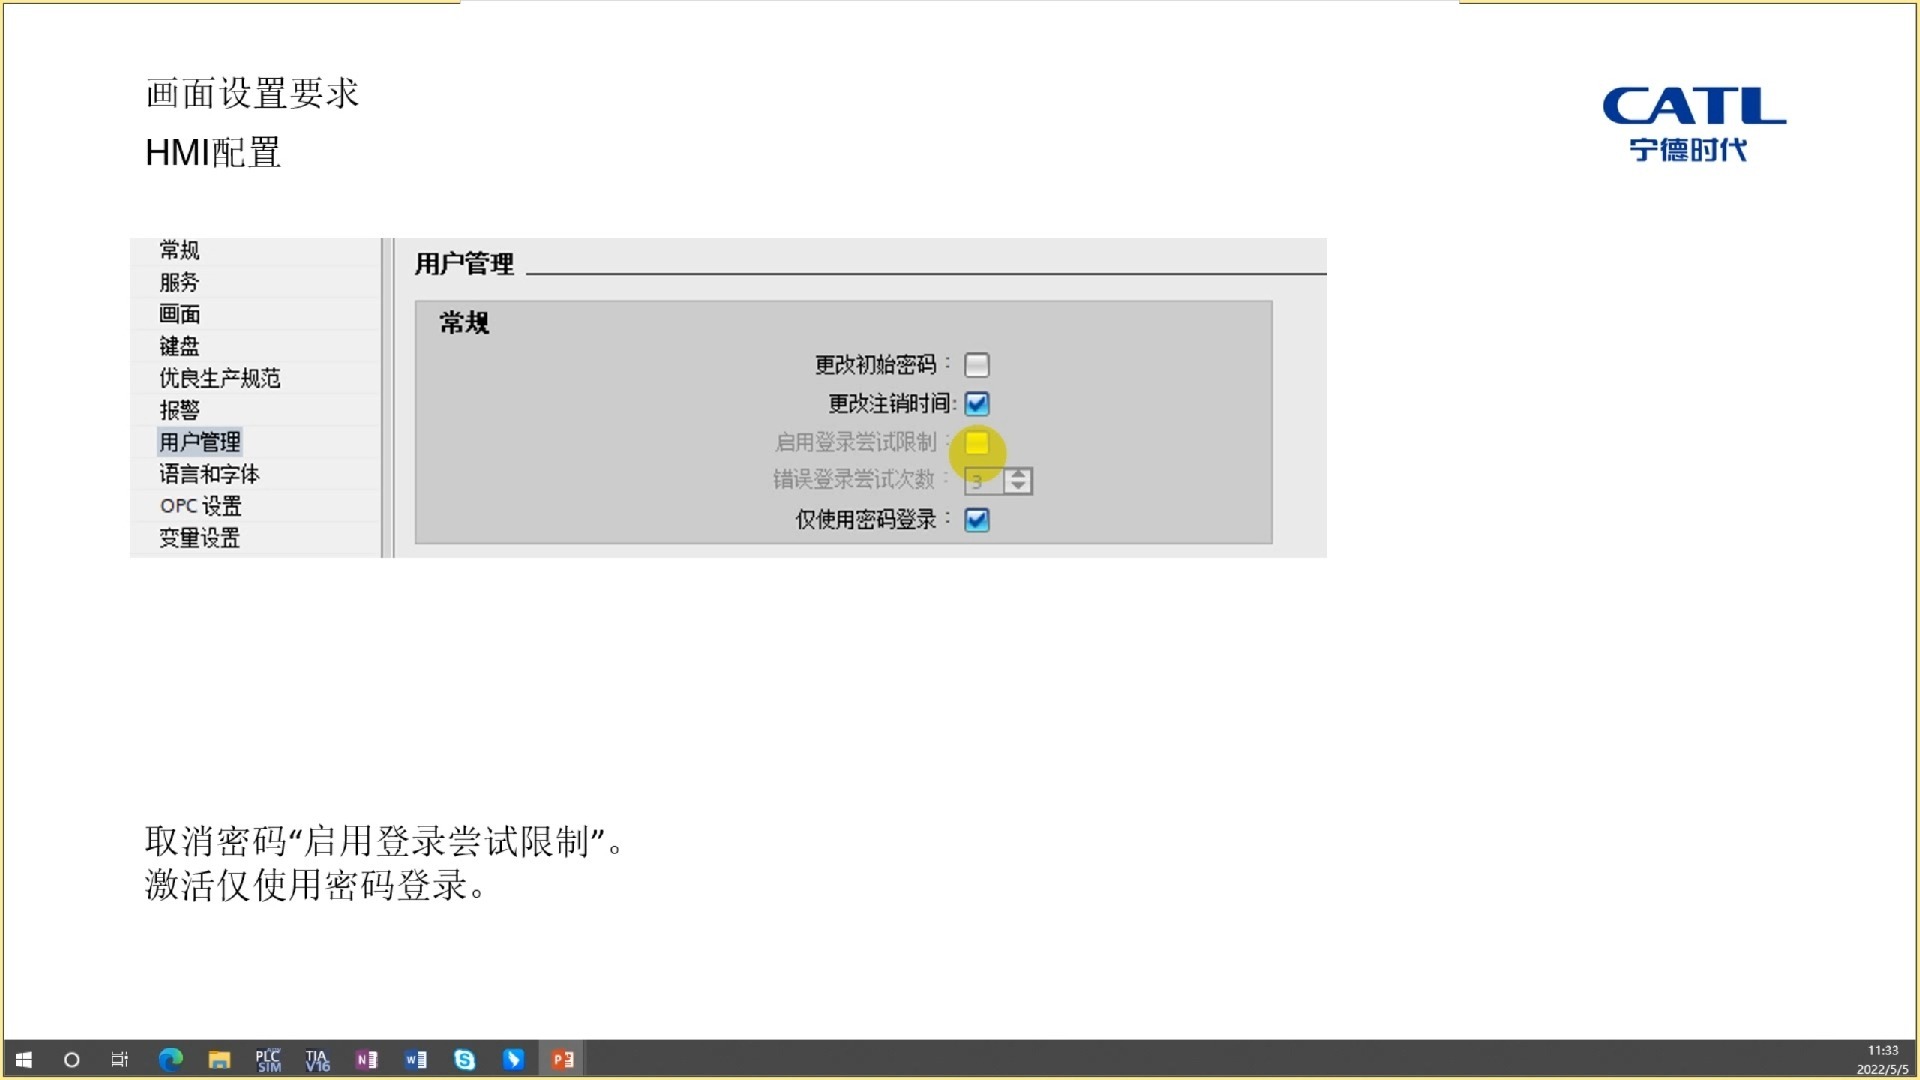Open the Windows Start menu

pyautogui.click(x=21, y=1059)
